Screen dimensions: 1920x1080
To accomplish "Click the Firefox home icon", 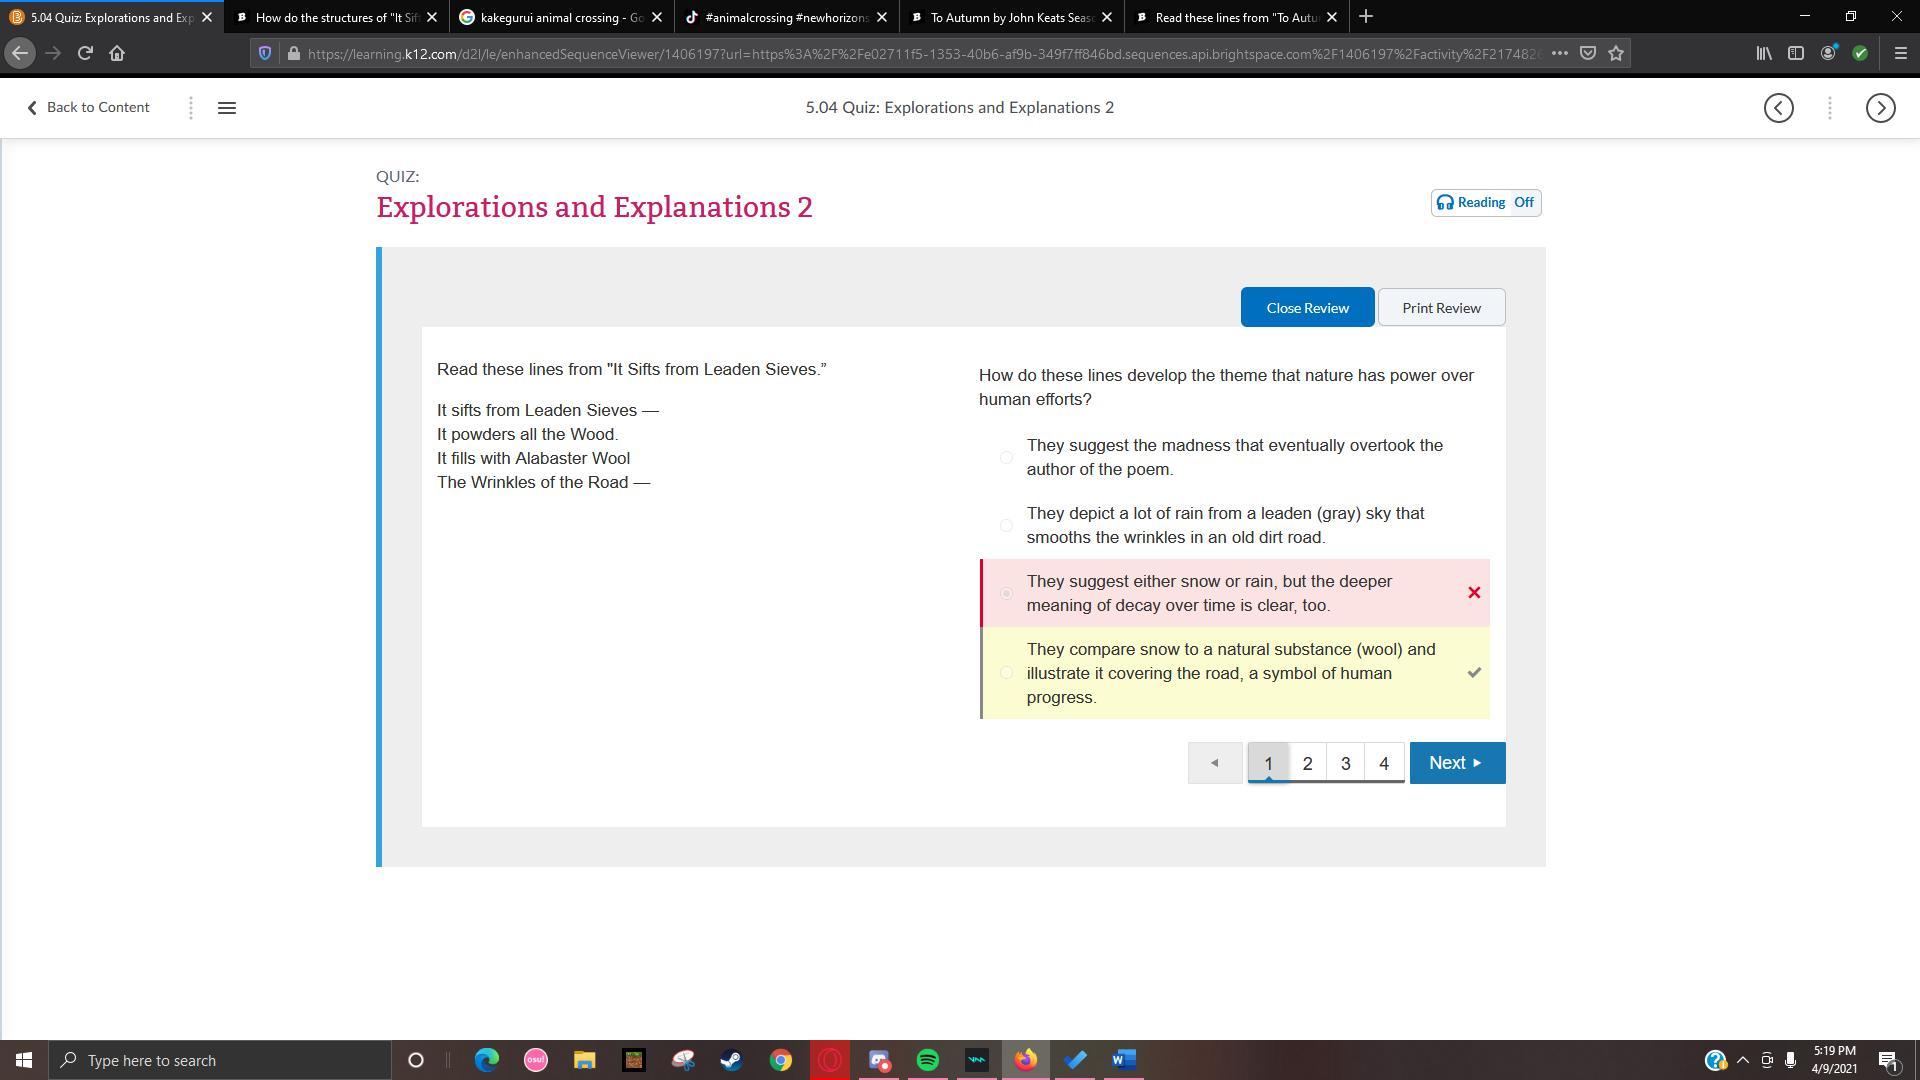I will click(x=117, y=54).
